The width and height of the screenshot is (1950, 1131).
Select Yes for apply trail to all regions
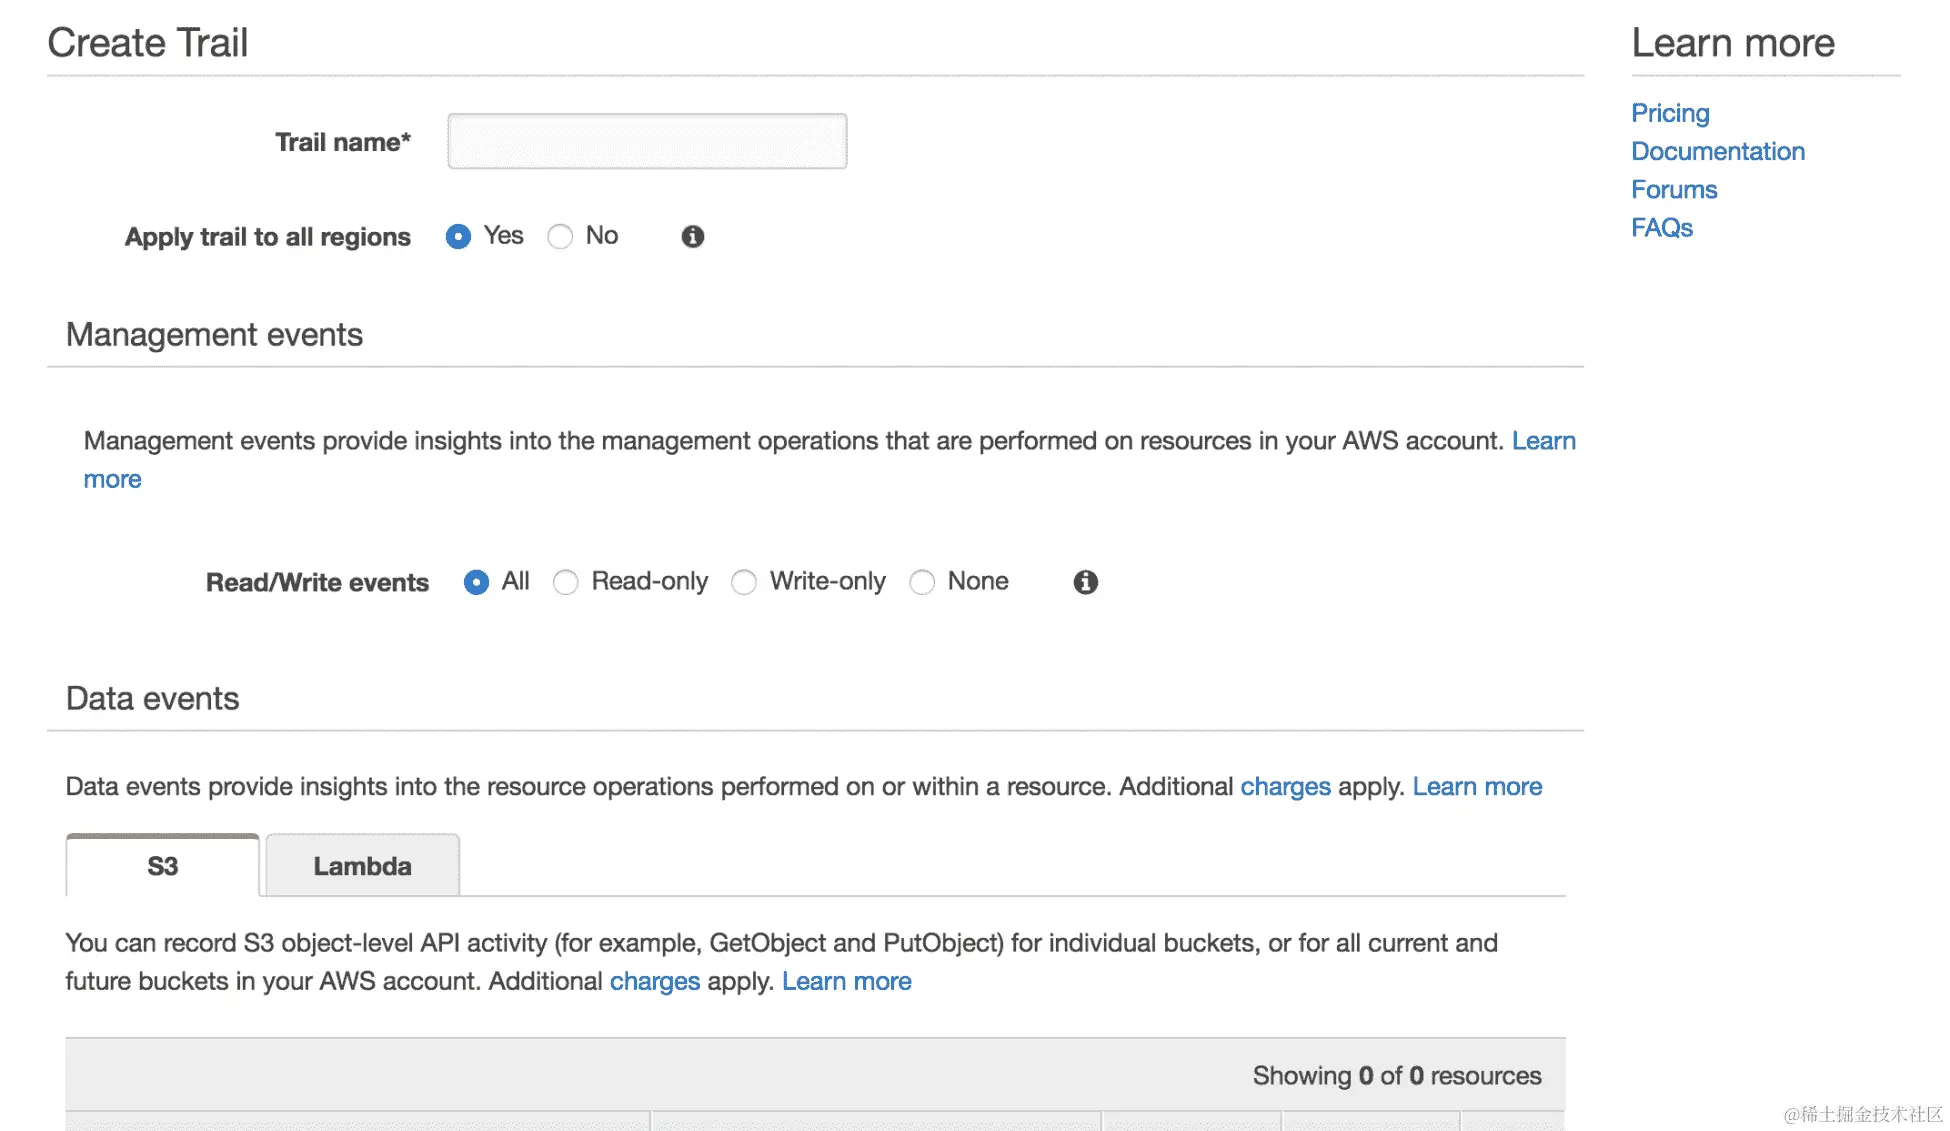coord(458,236)
